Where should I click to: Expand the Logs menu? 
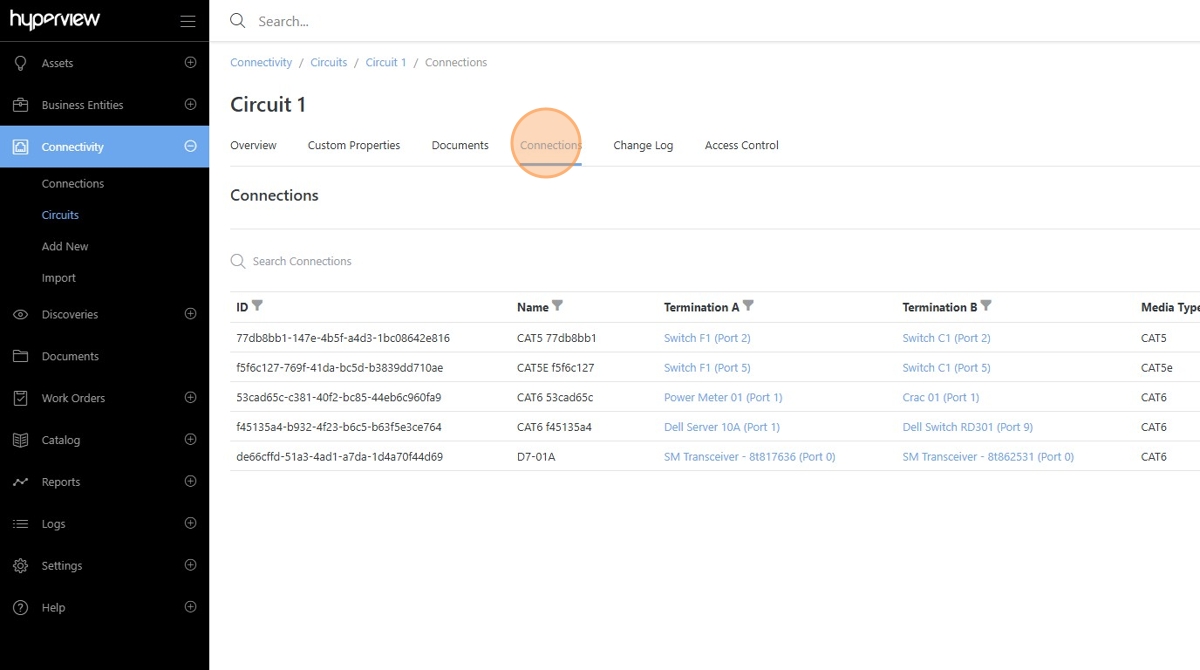(190, 524)
